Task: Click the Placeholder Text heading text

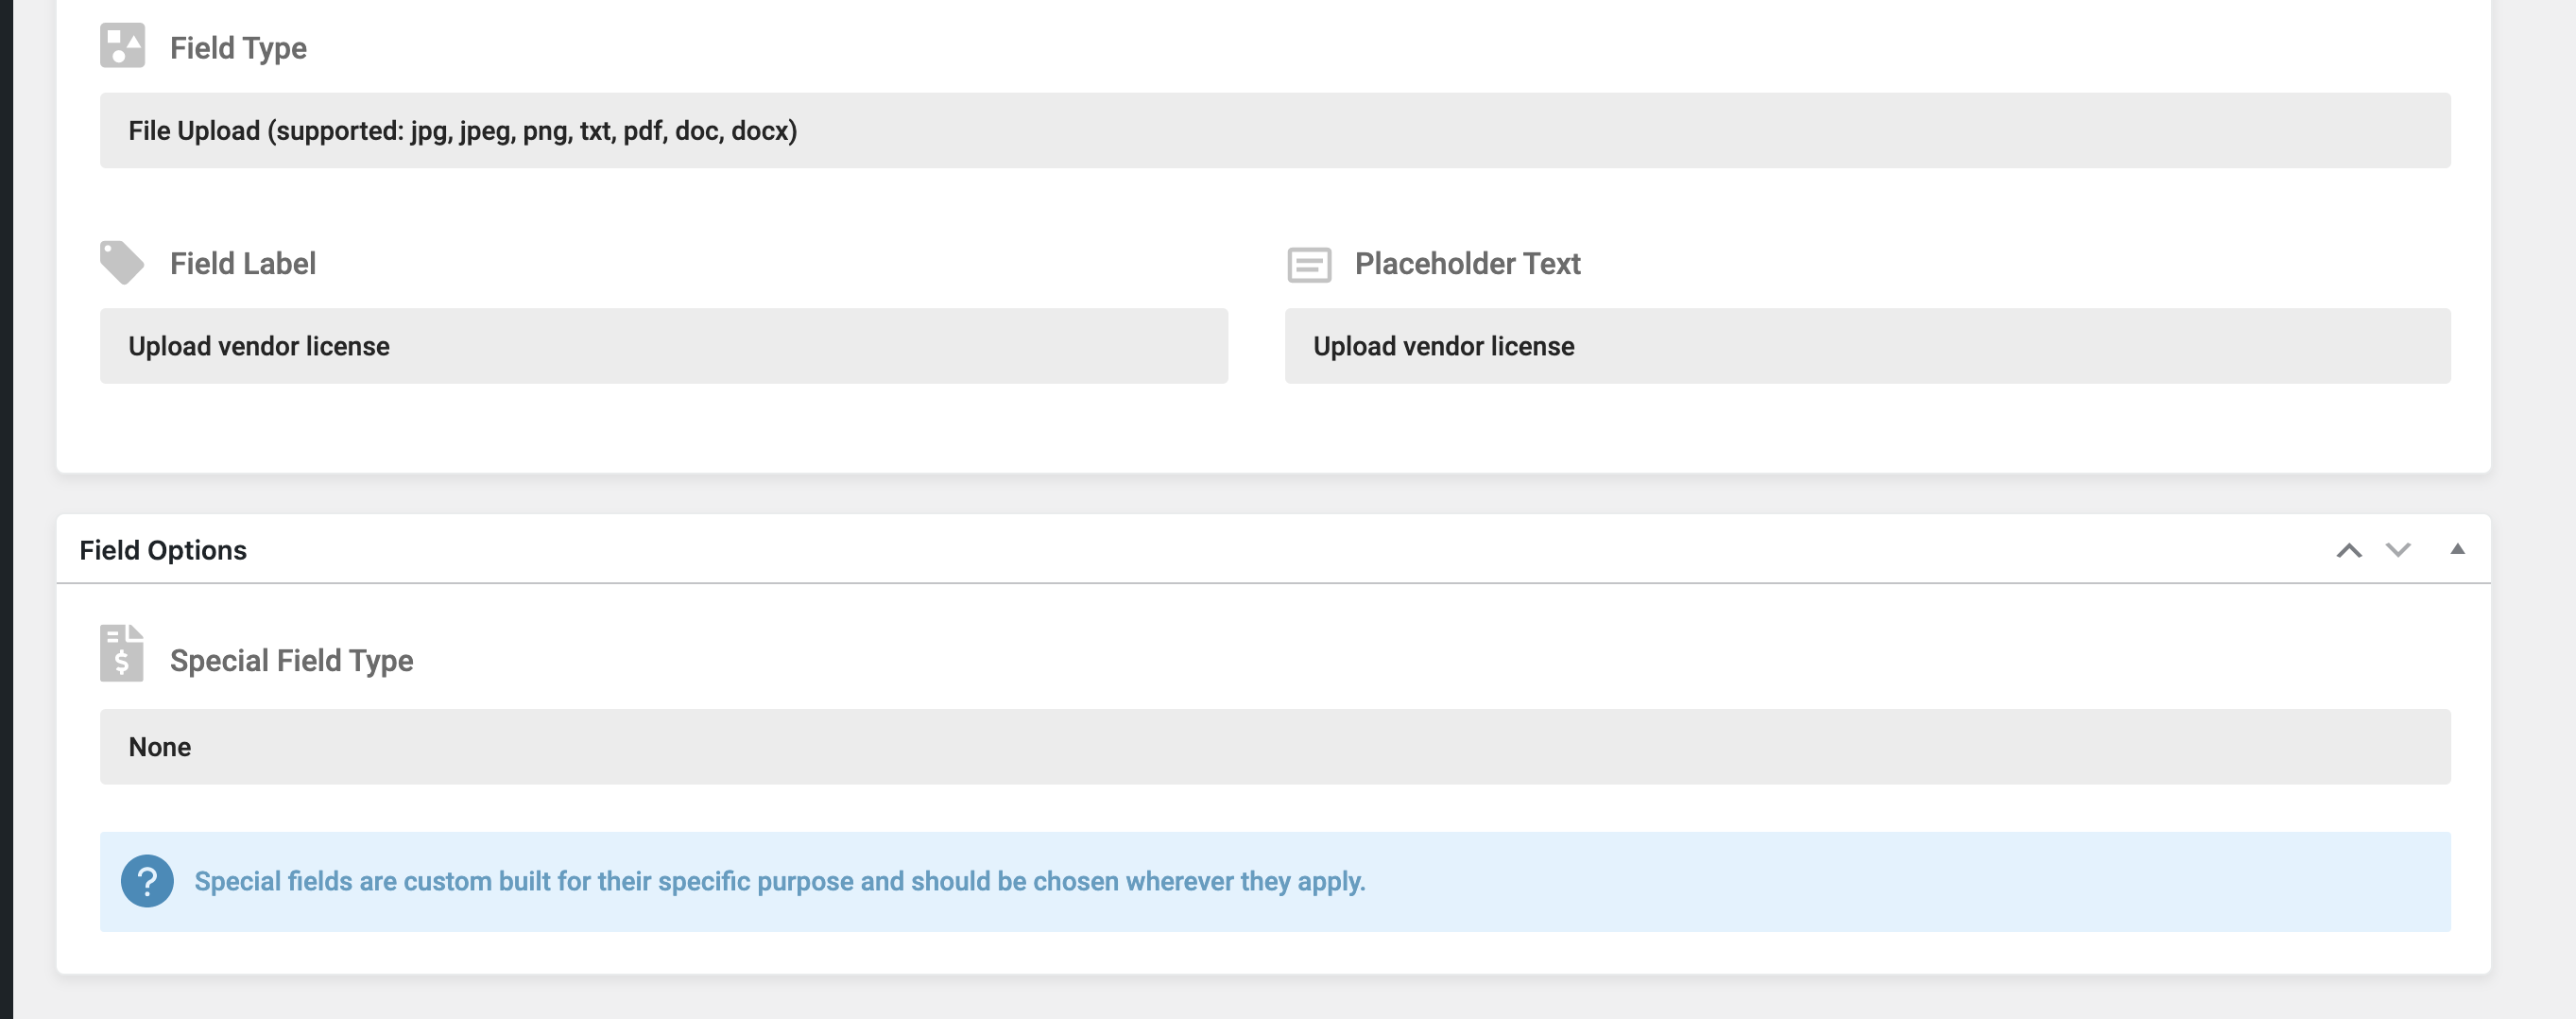Action: [x=1467, y=264]
